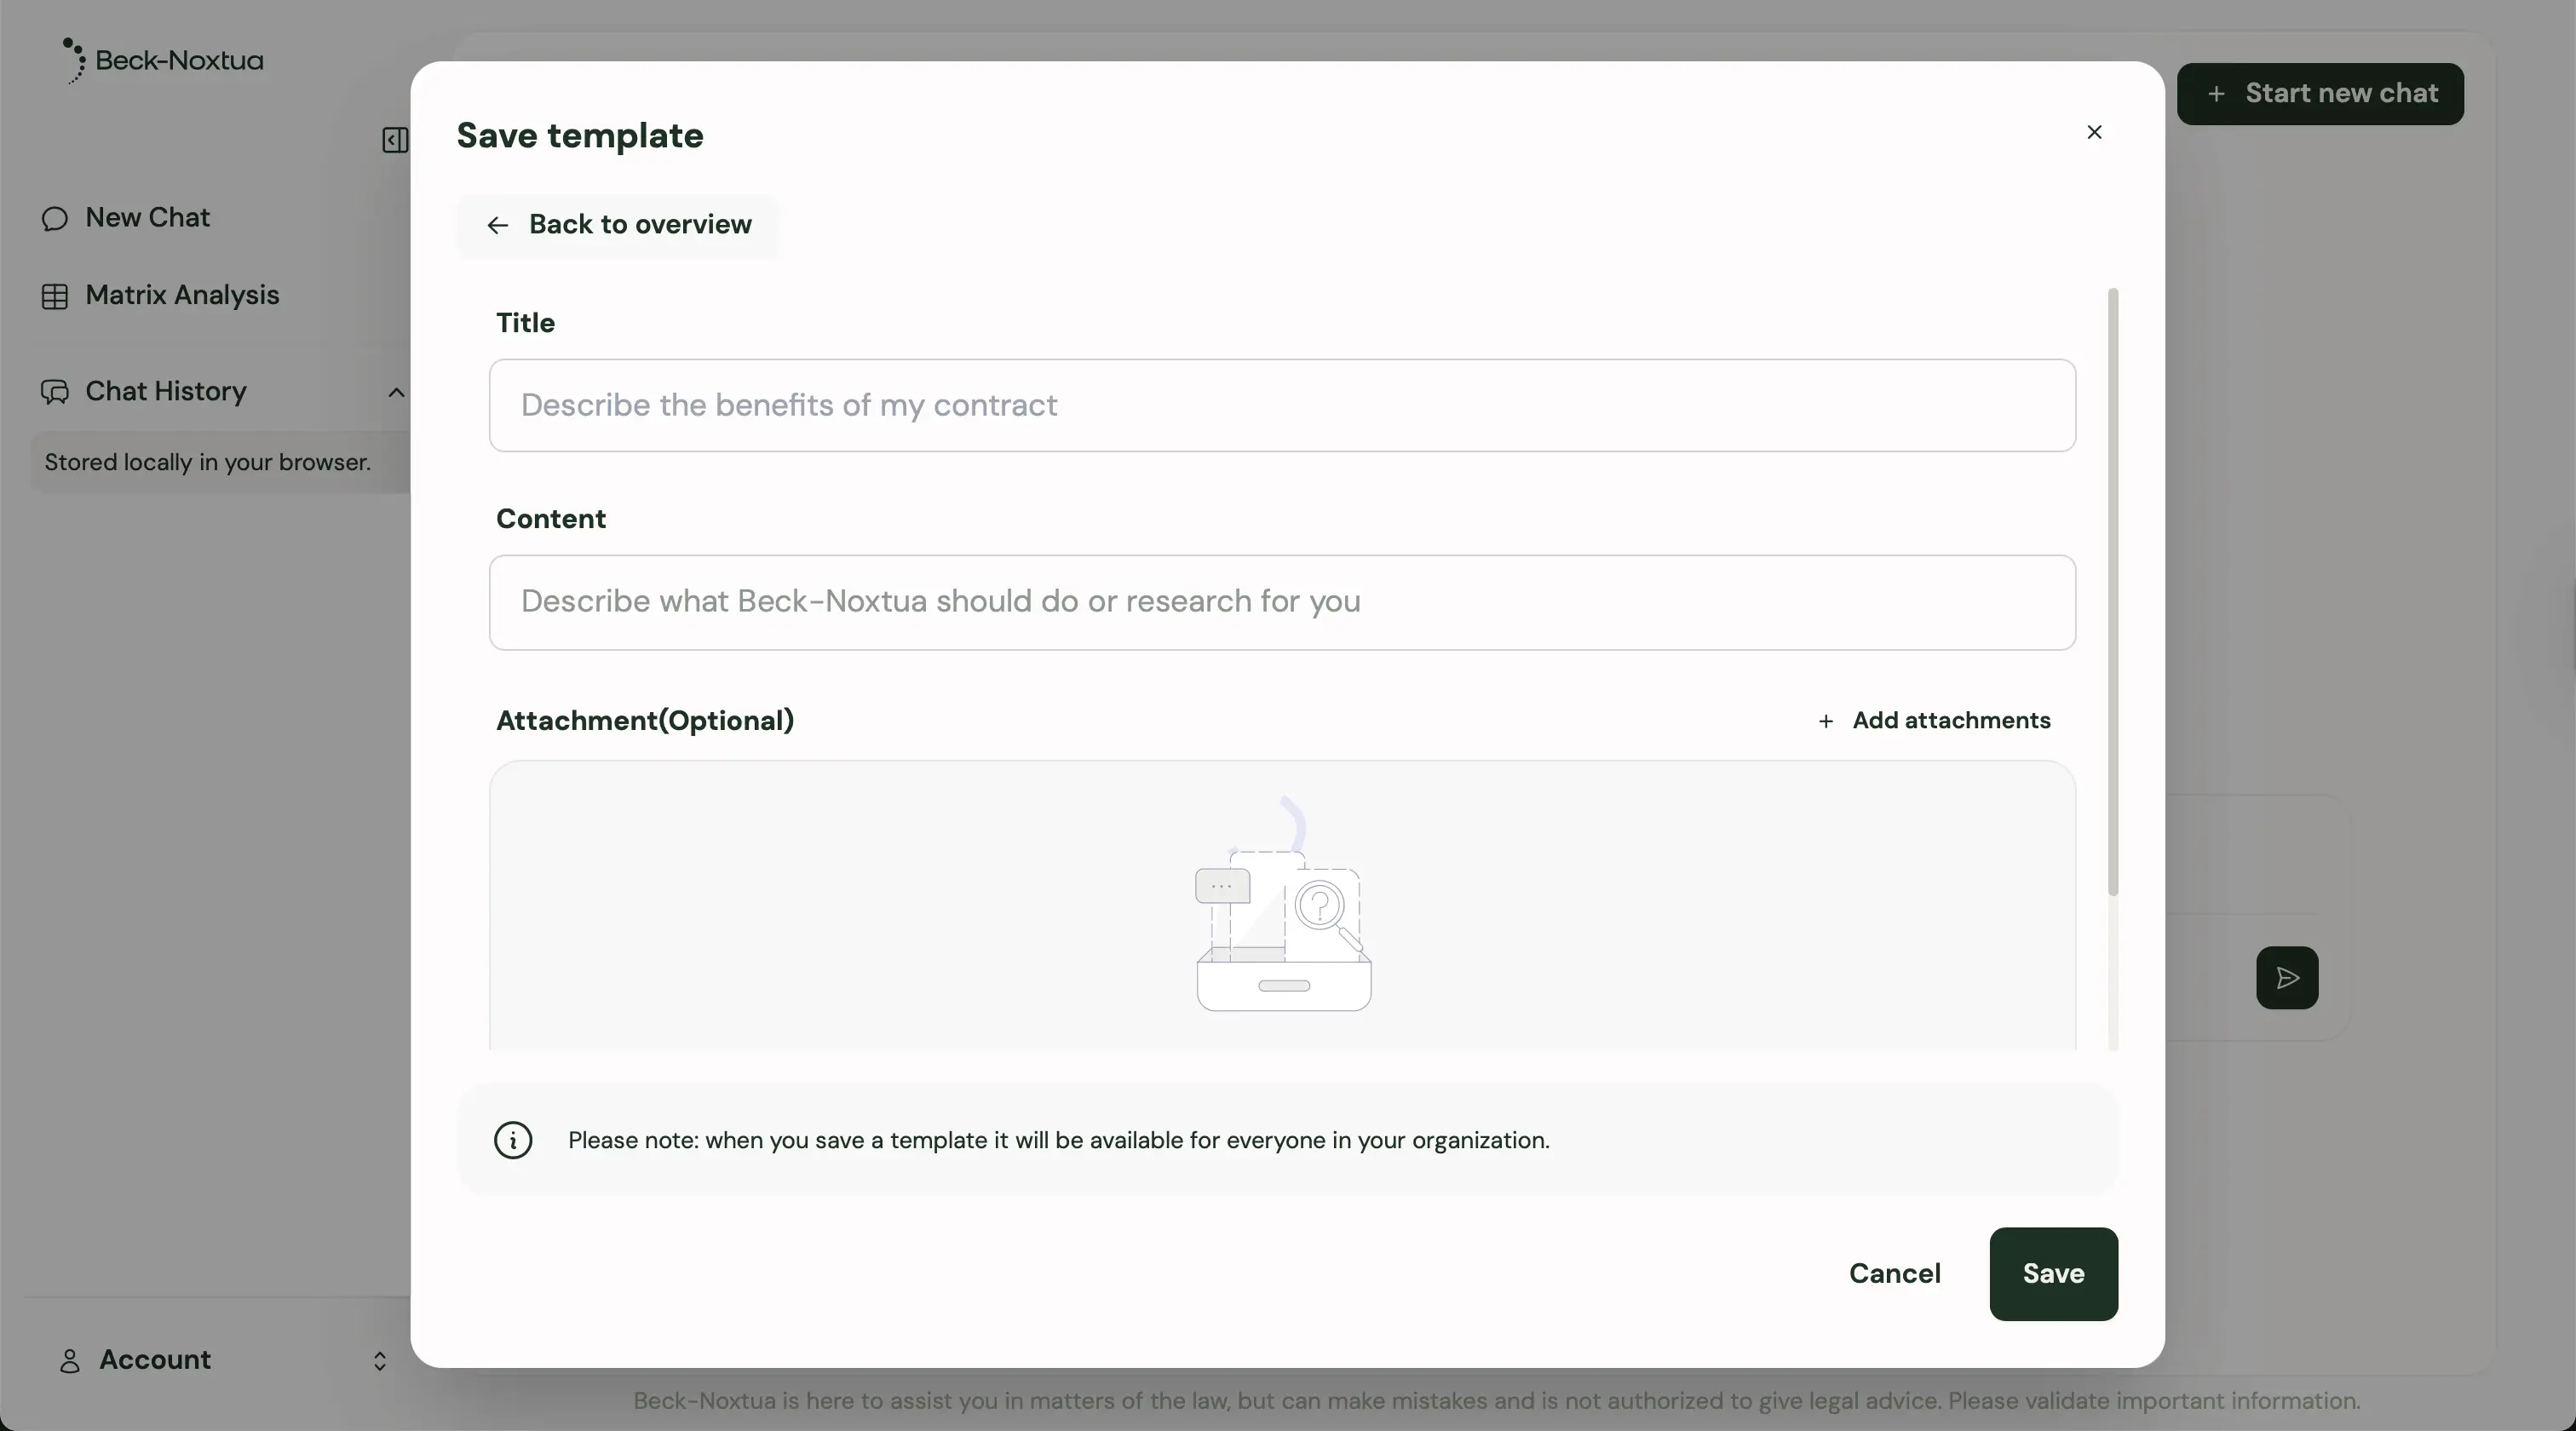The width and height of the screenshot is (2576, 1431).
Task: Focus the Title input field
Action: (1282, 405)
